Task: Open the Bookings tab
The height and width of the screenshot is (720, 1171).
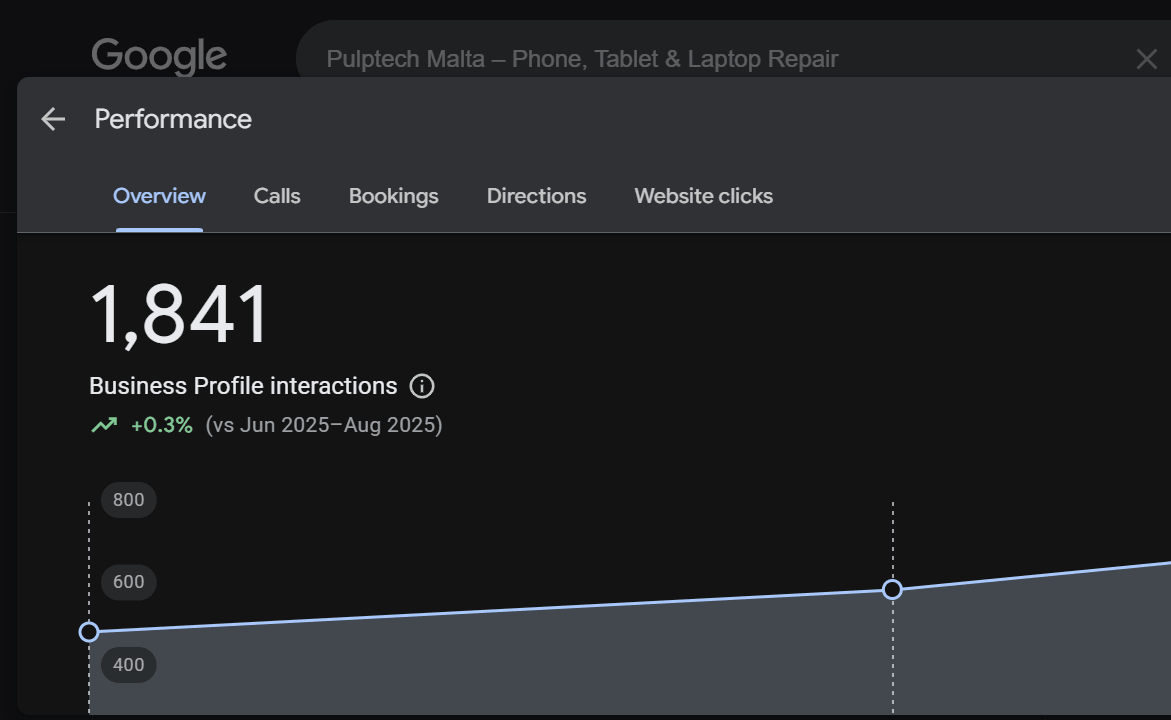Action: pos(394,196)
